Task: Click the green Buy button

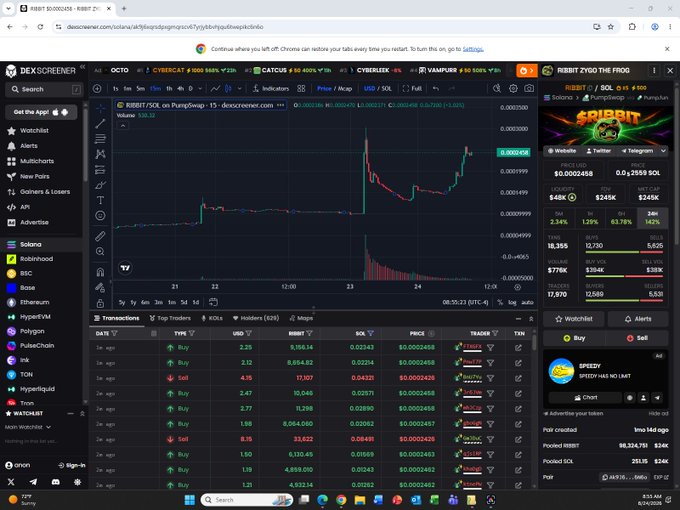Action: point(574,338)
